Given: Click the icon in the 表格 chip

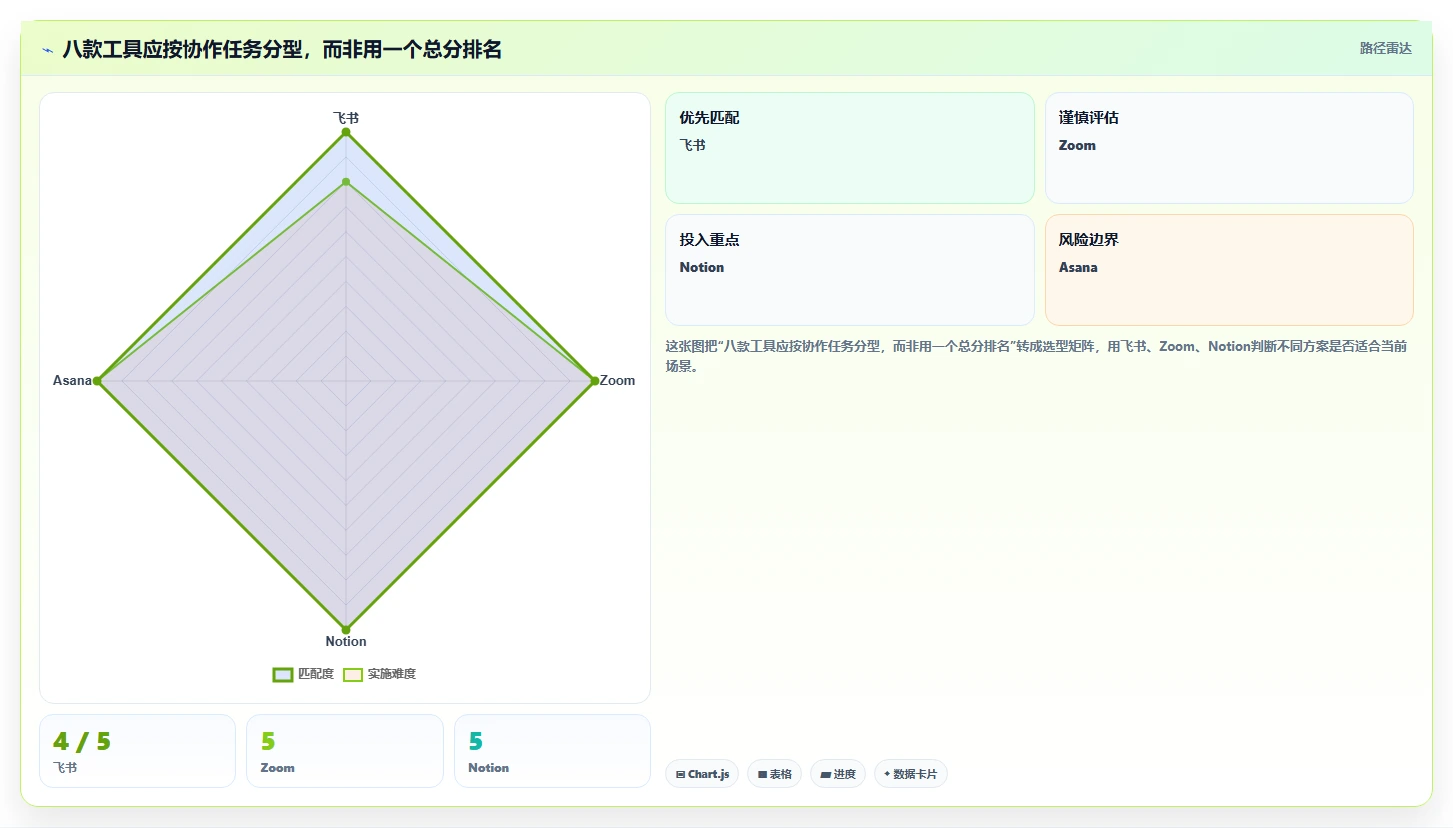Looking at the screenshot, I should point(762,774).
